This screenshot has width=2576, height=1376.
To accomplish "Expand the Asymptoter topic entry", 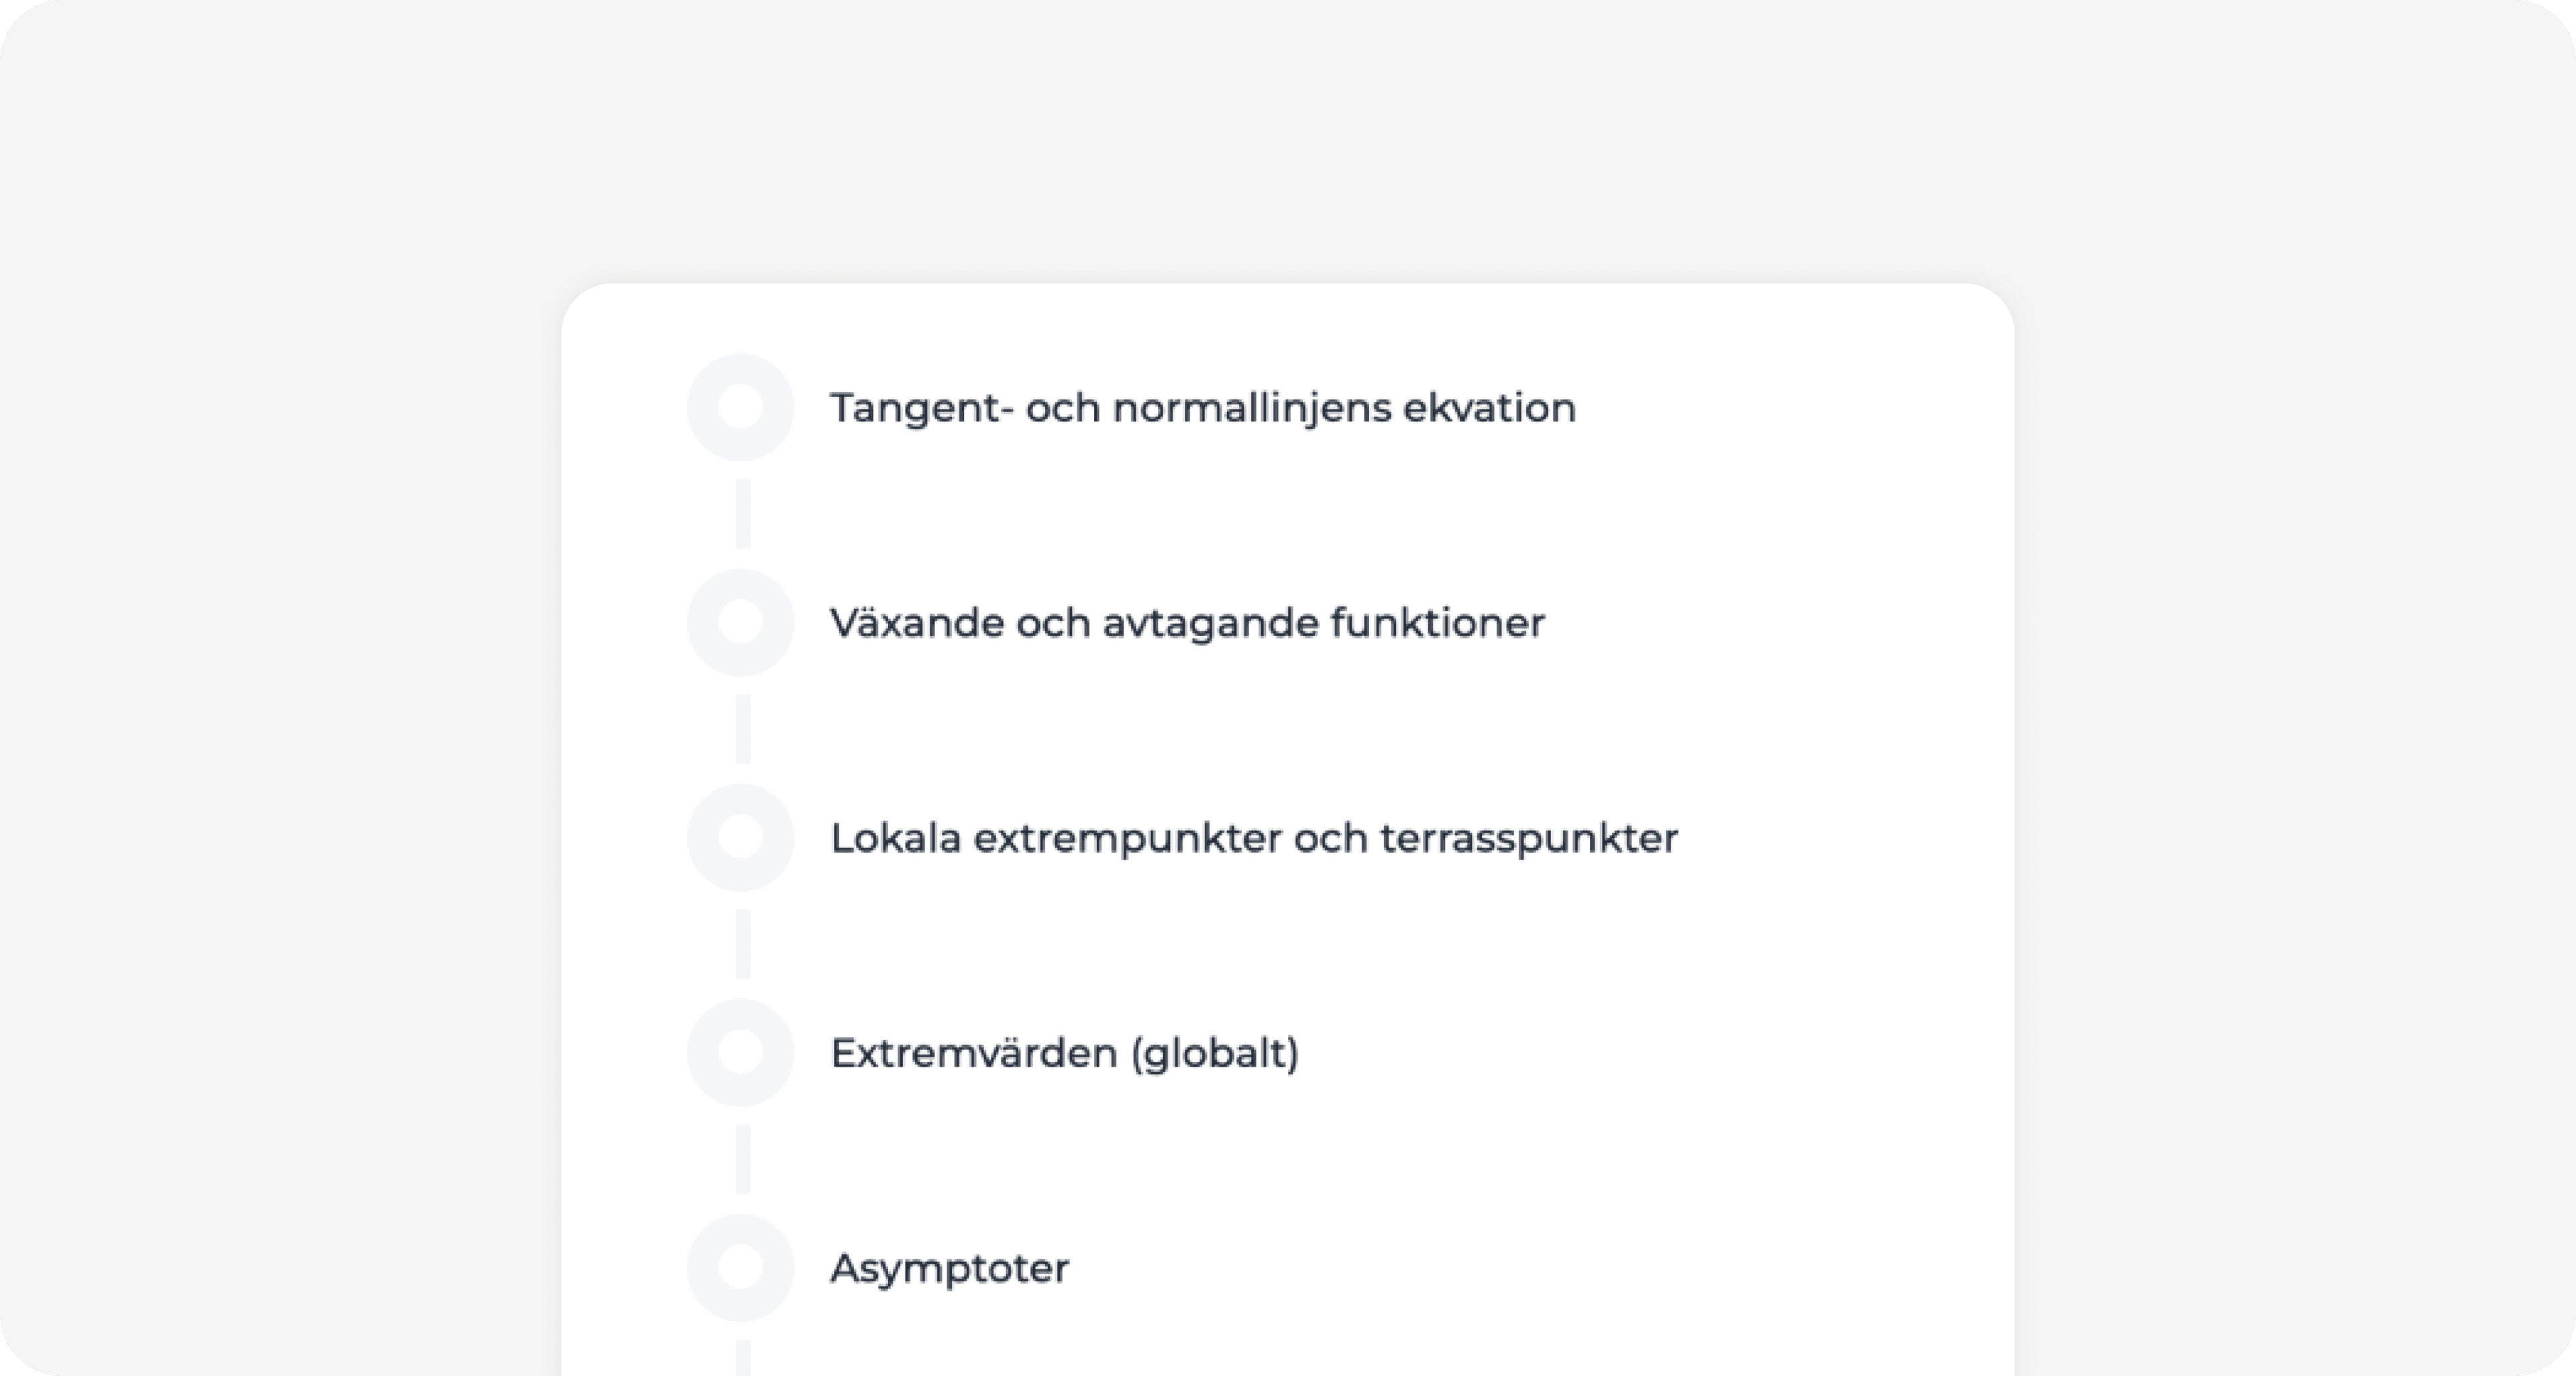I will tap(949, 1267).
